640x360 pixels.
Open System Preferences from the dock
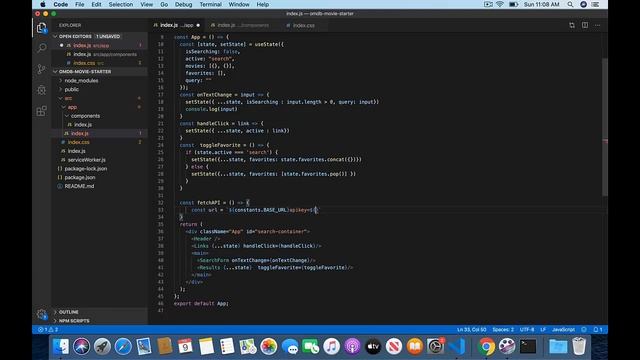coord(436,347)
